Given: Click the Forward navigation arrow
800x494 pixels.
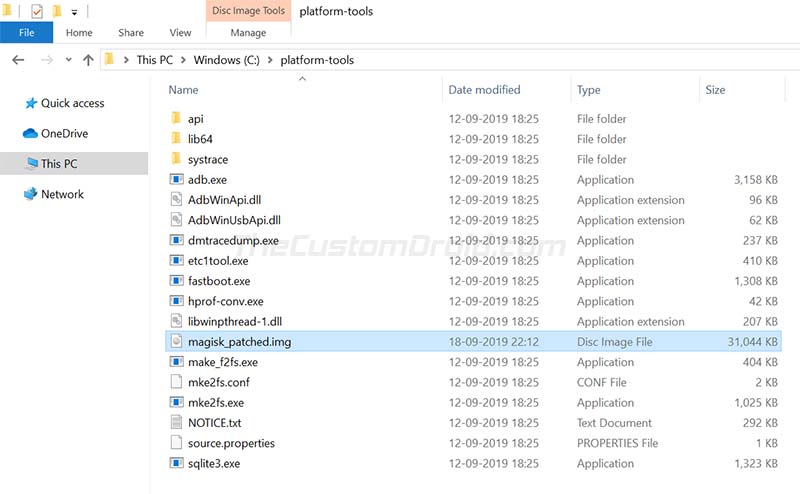Looking at the screenshot, I should pos(47,60).
